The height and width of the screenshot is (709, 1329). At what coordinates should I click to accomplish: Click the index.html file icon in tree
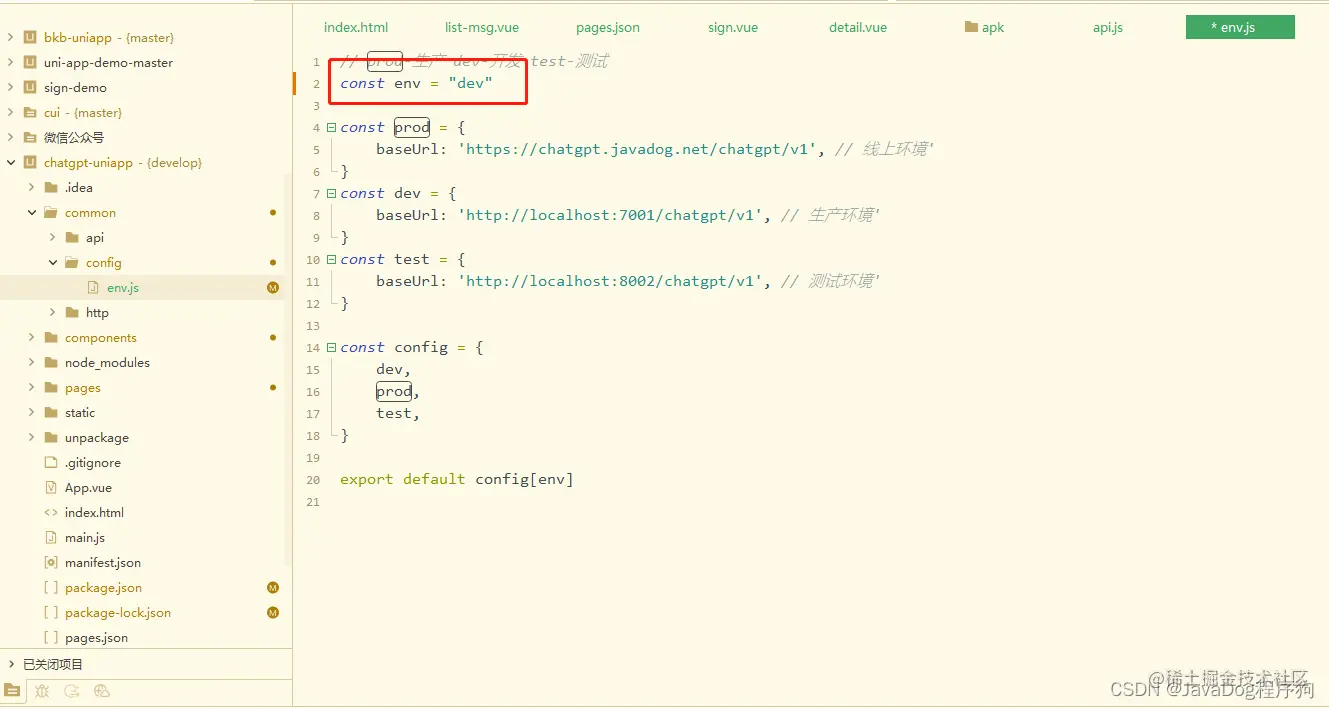click(x=51, y=512)
